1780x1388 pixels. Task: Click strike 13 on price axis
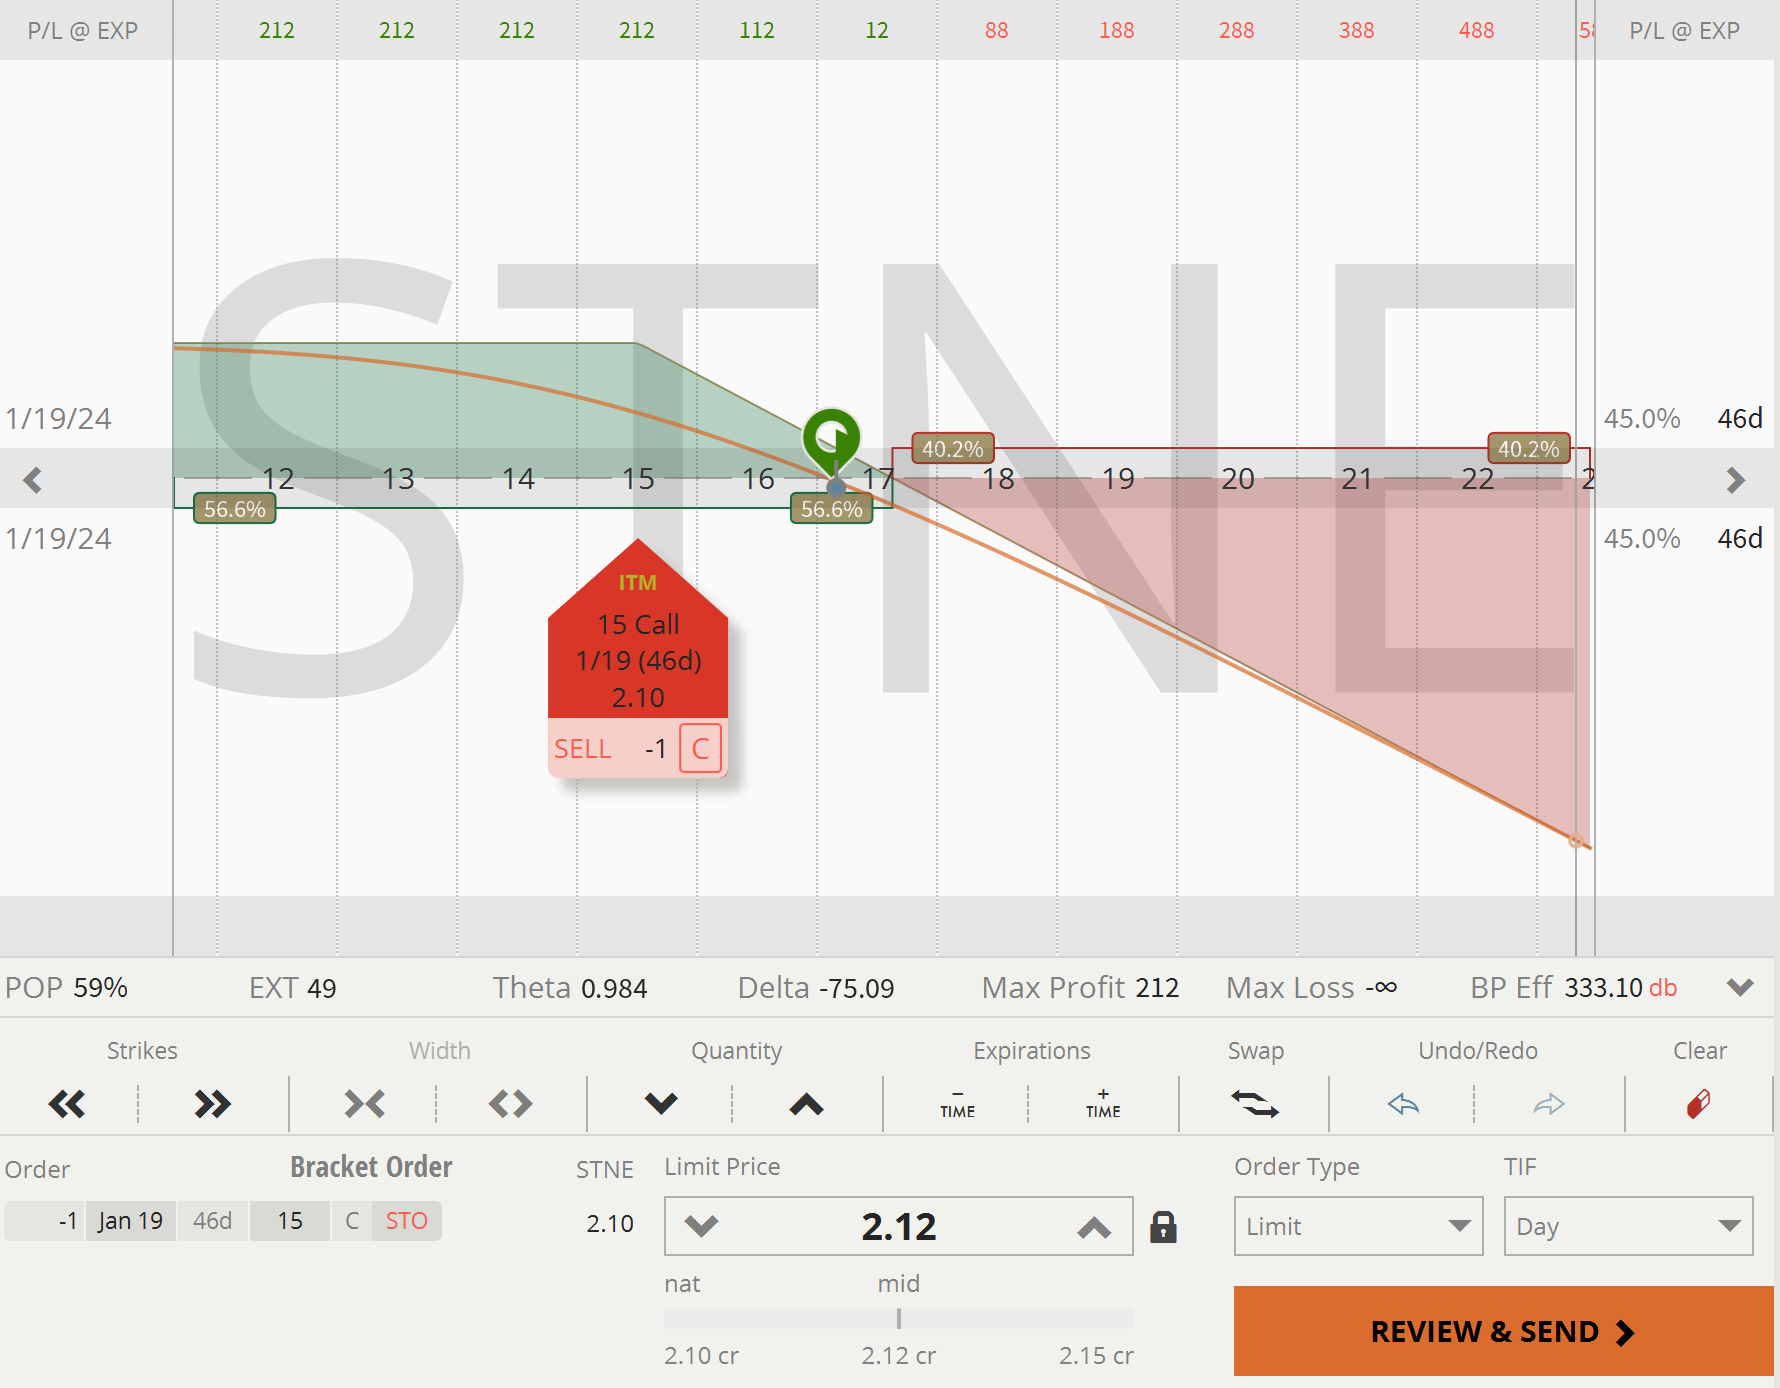pos(398,479)
